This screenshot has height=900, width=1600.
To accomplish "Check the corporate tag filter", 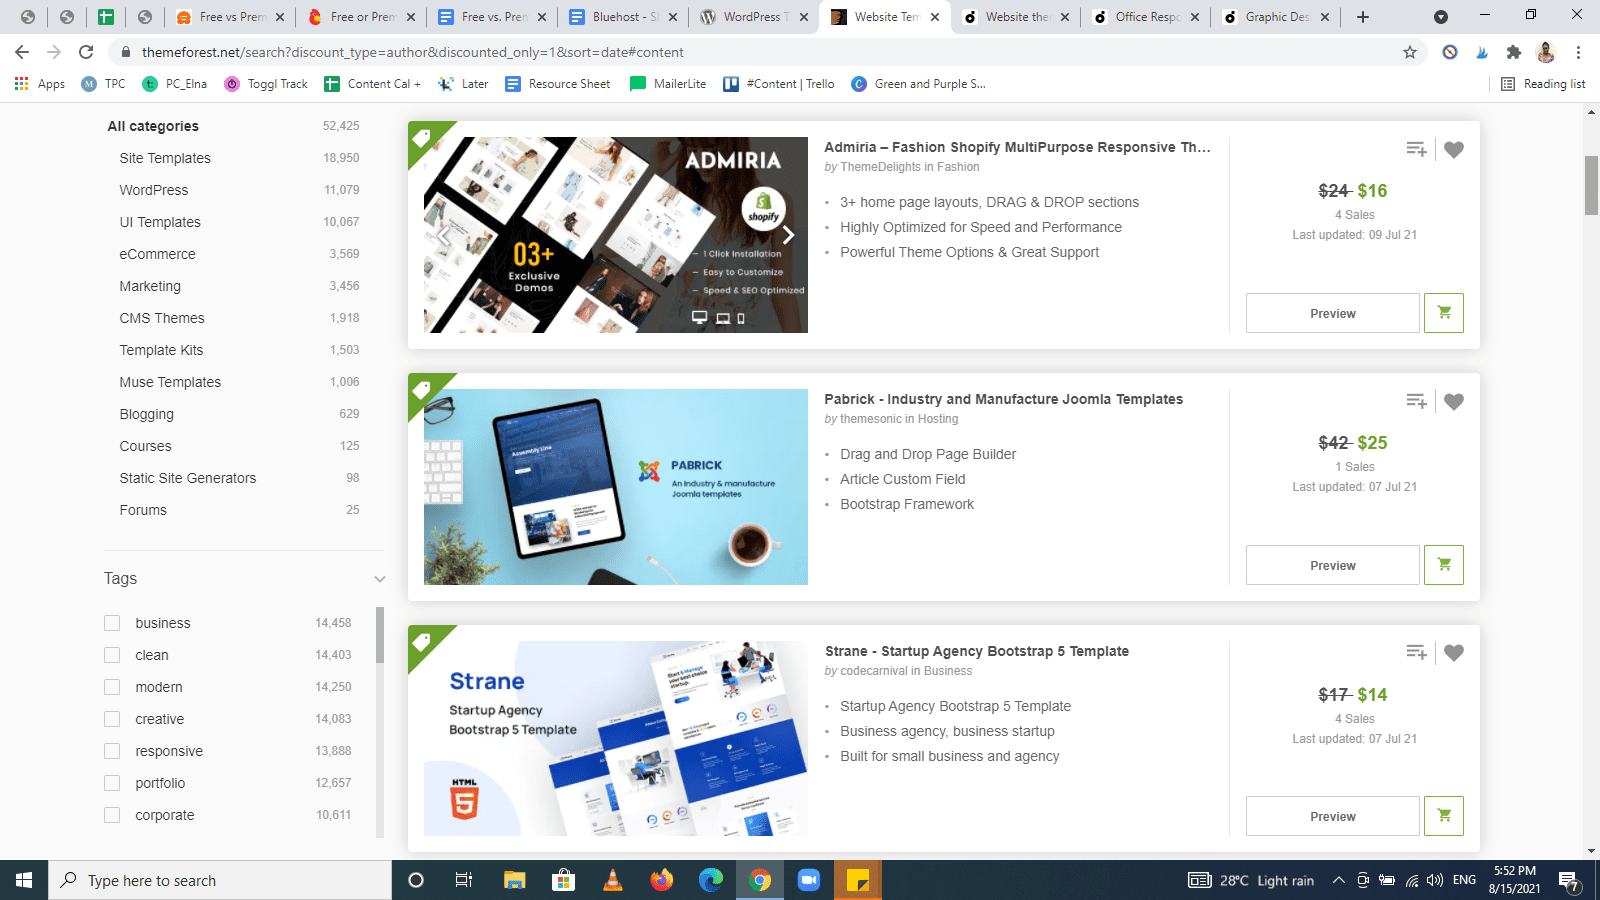I will click(112, 815).
